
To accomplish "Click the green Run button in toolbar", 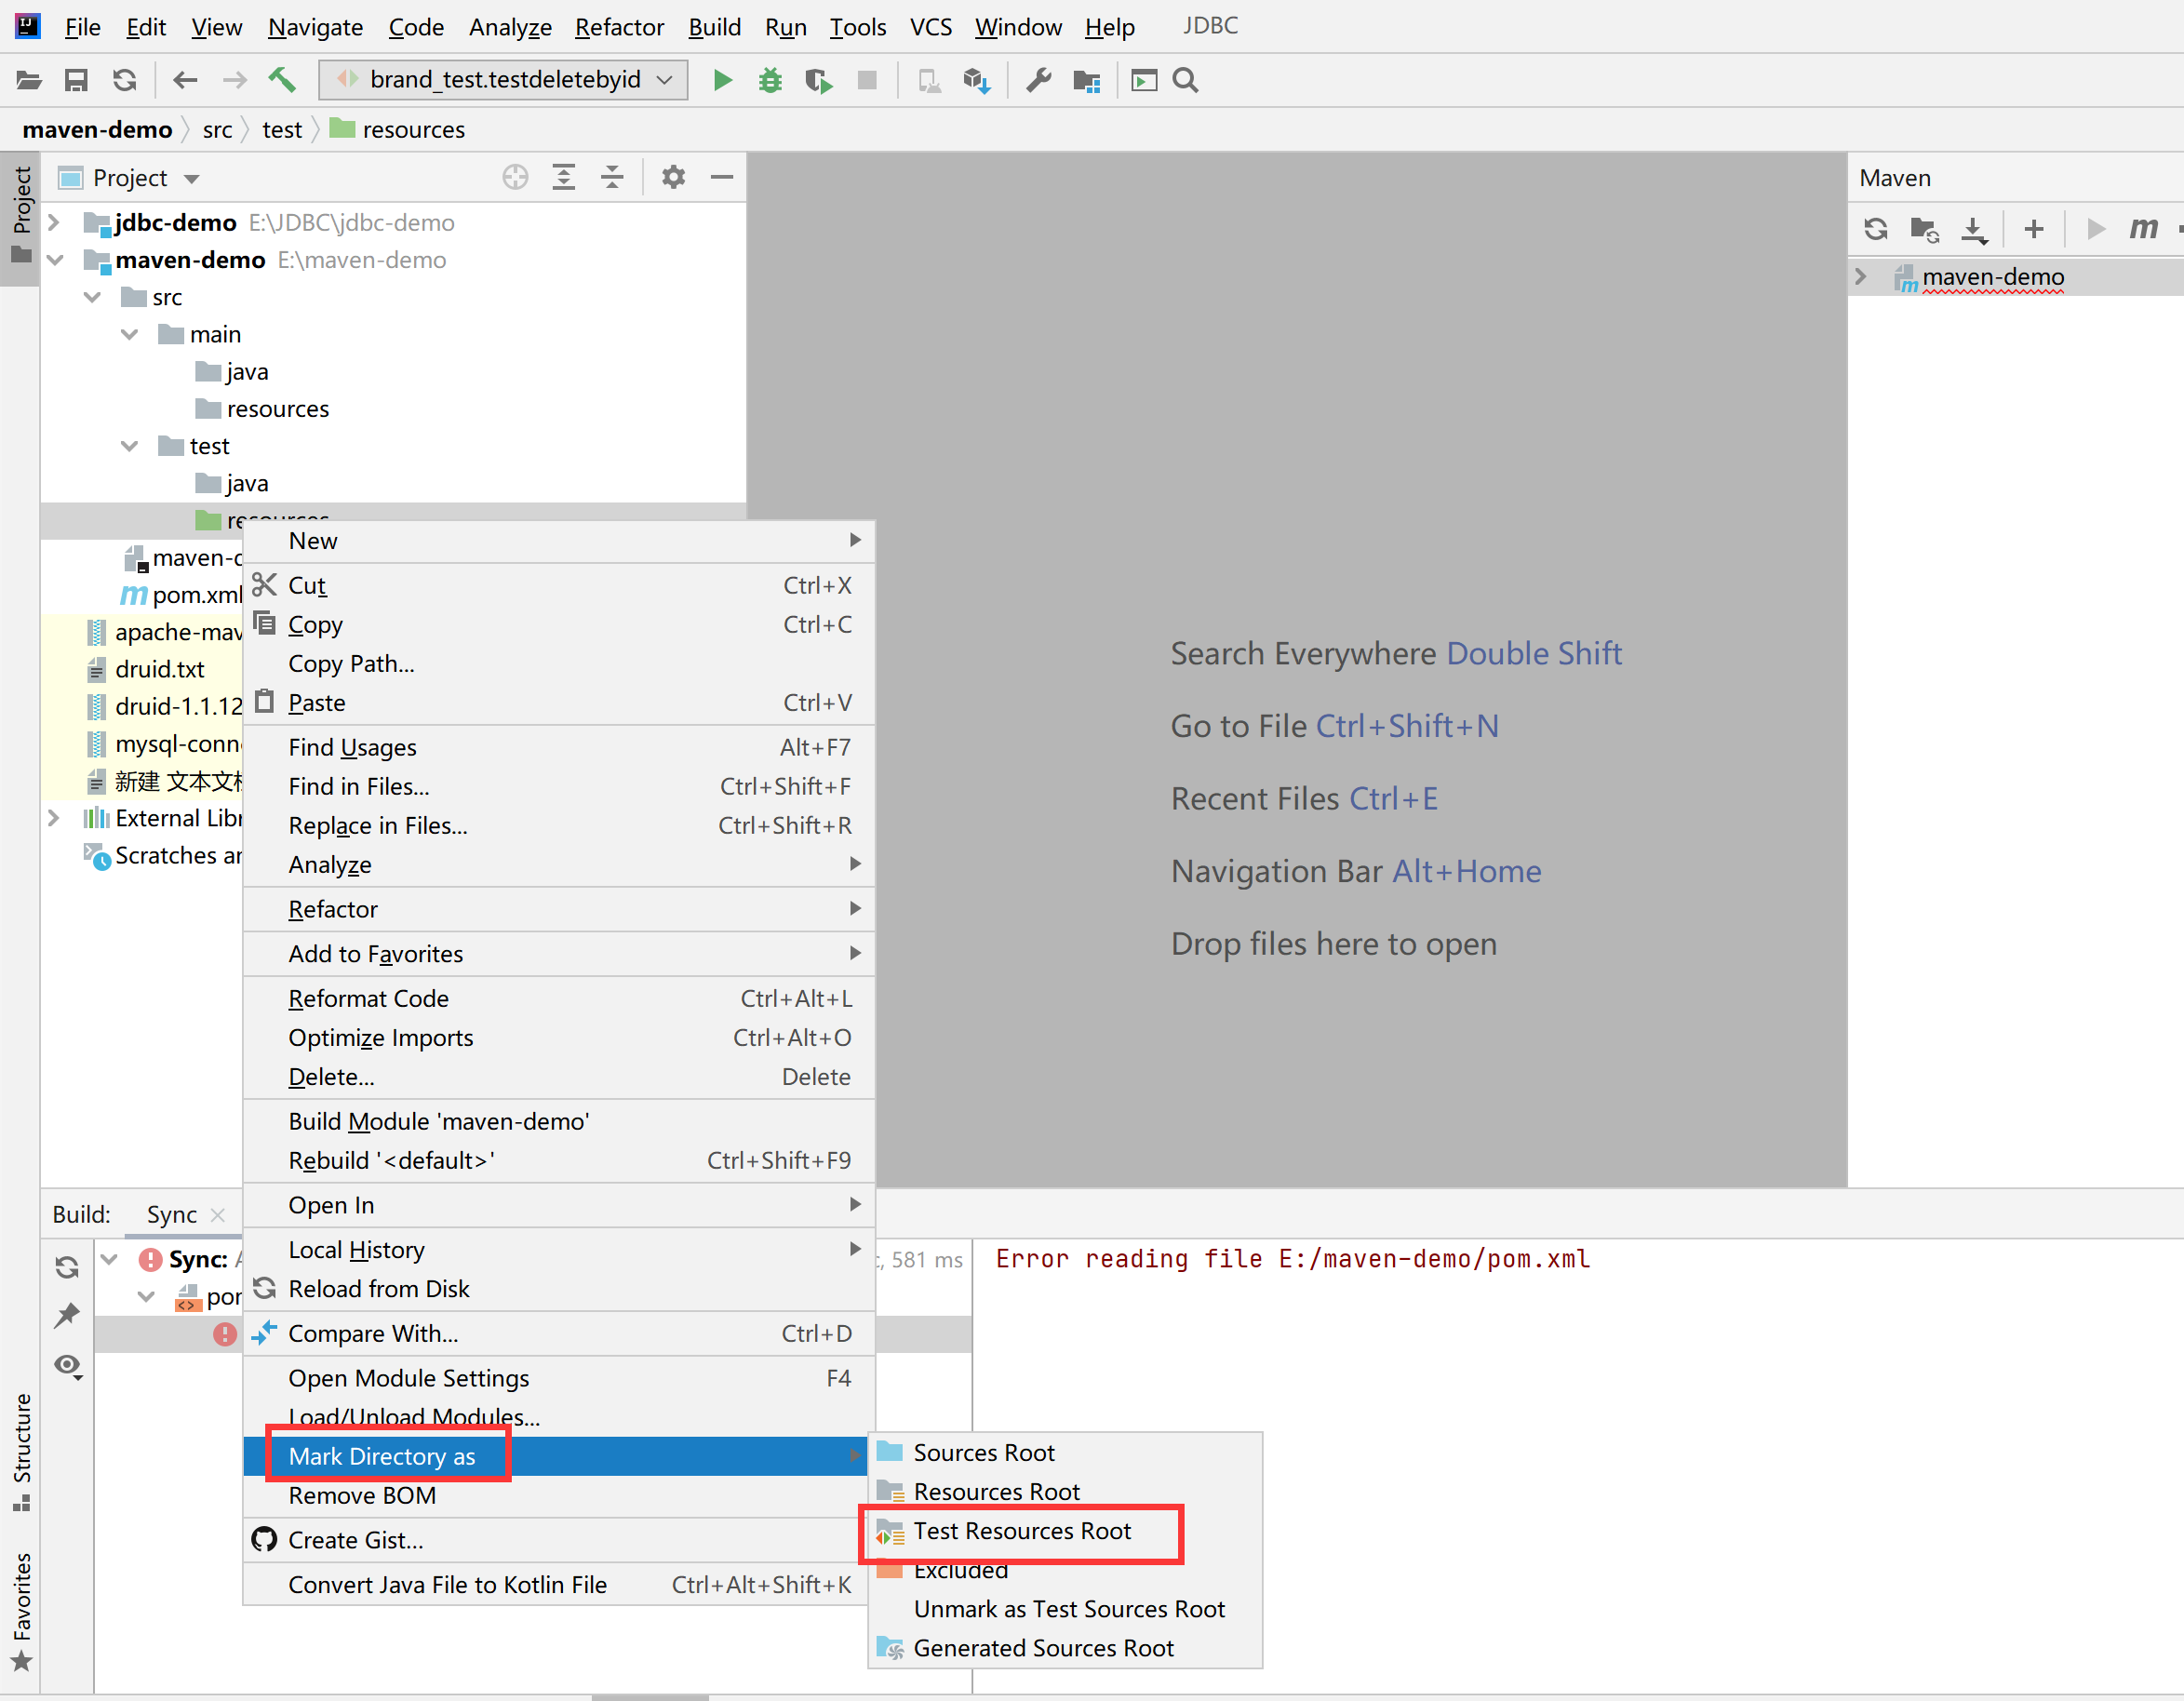I will point(722,80).
